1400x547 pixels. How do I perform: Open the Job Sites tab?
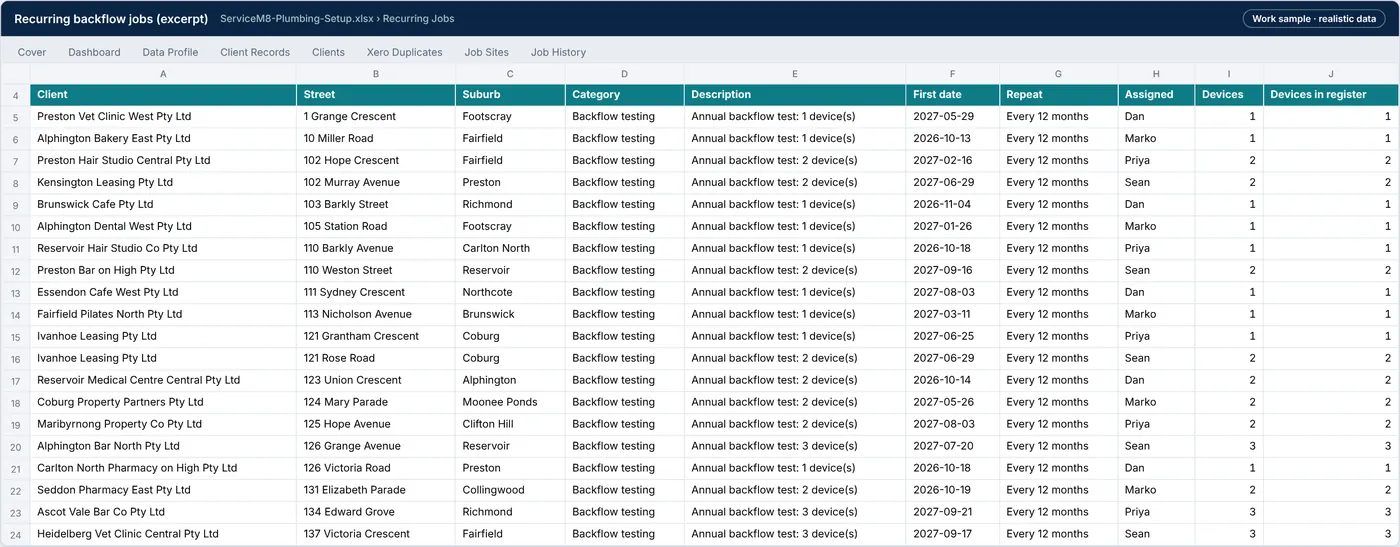point(487,52)
